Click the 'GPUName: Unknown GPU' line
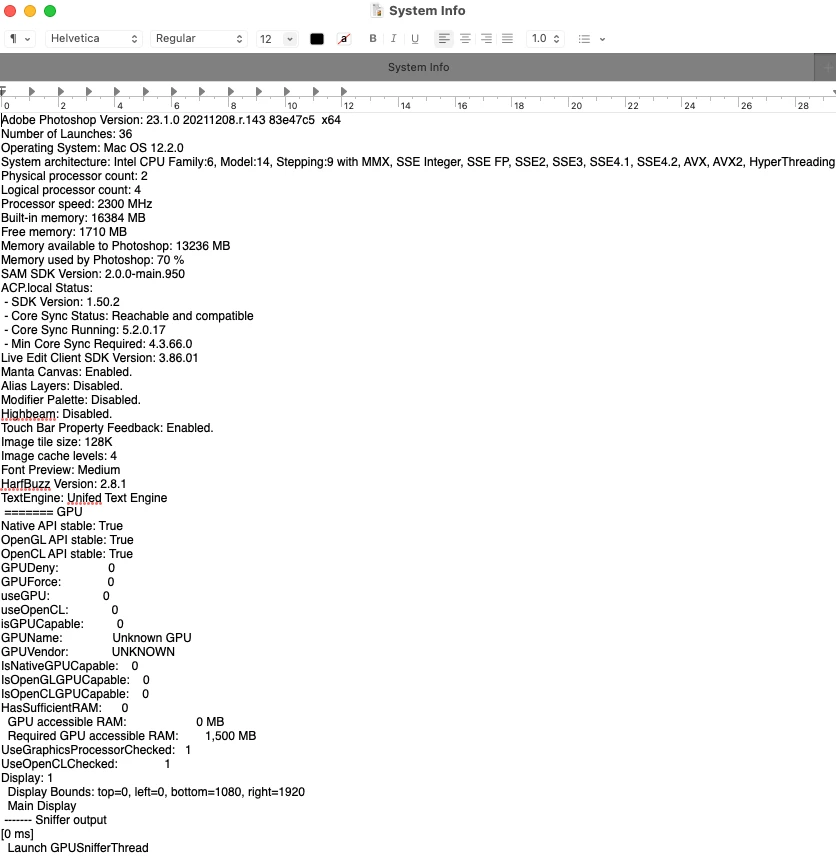 point(96,638)
